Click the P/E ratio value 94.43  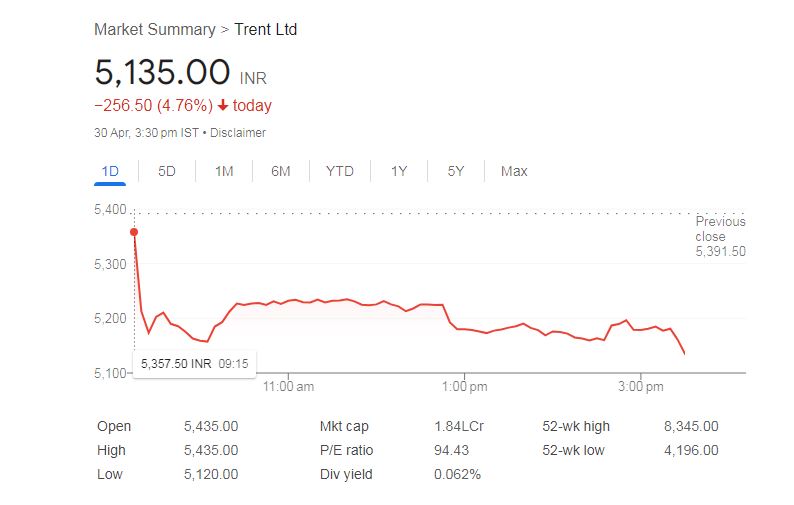click(x=453, y=450)
